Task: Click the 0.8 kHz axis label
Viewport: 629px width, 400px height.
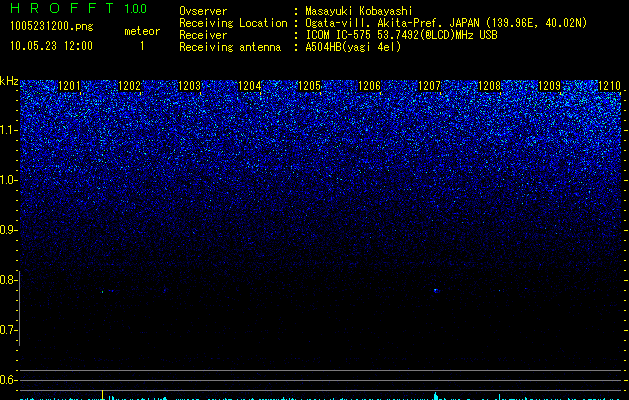Action: click(x=8, y=280)
